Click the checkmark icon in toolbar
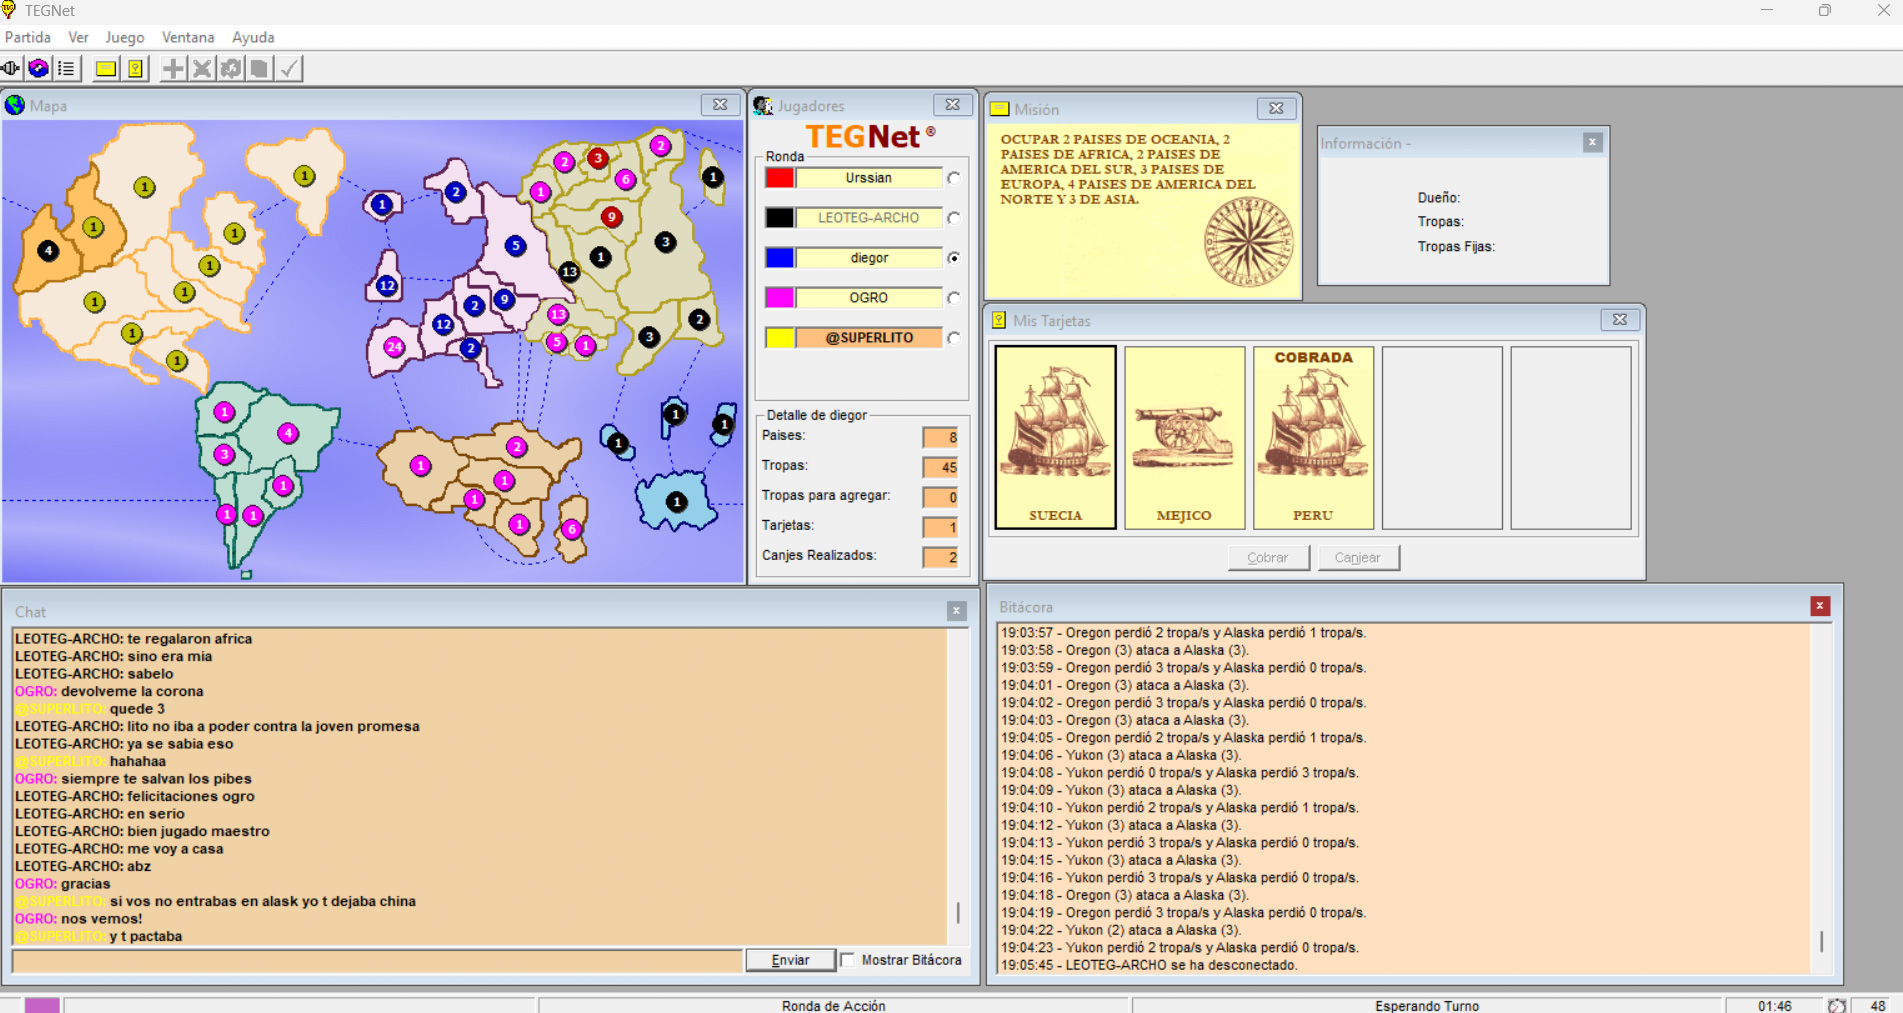Viewport: 1903px width, 1013px height. coord(289,68)
